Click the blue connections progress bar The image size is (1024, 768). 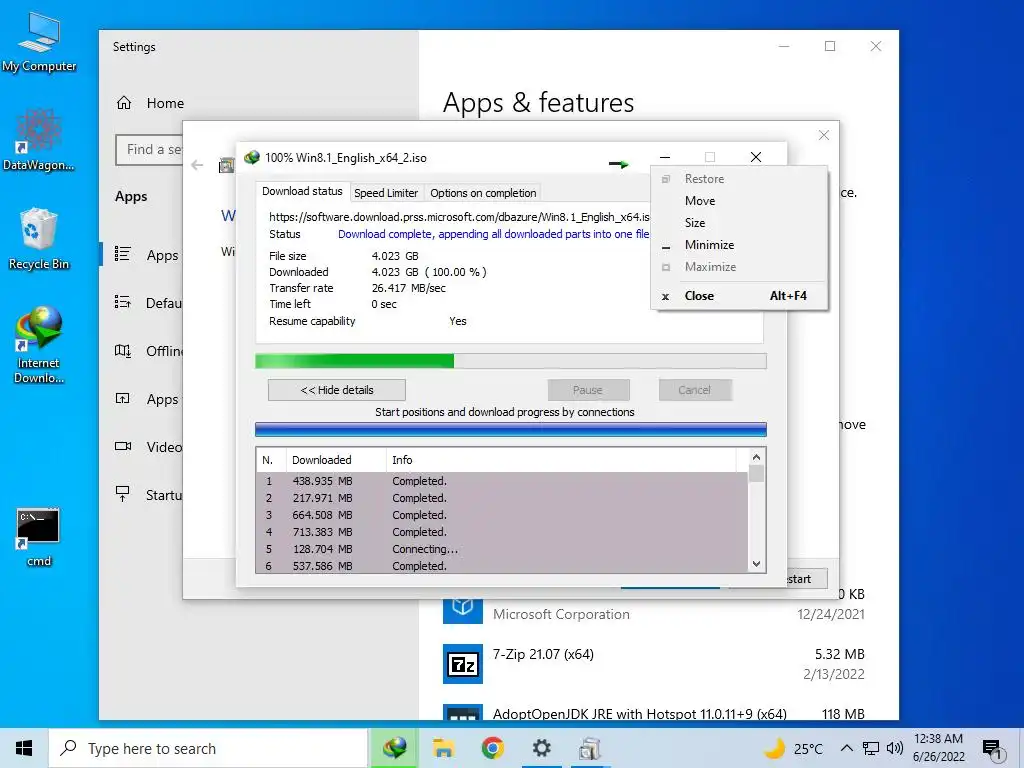click(511, 429)
